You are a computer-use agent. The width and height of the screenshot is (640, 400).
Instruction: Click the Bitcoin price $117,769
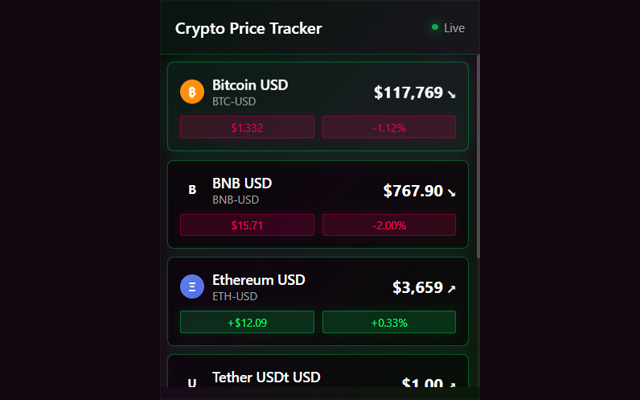pos(408,93)
